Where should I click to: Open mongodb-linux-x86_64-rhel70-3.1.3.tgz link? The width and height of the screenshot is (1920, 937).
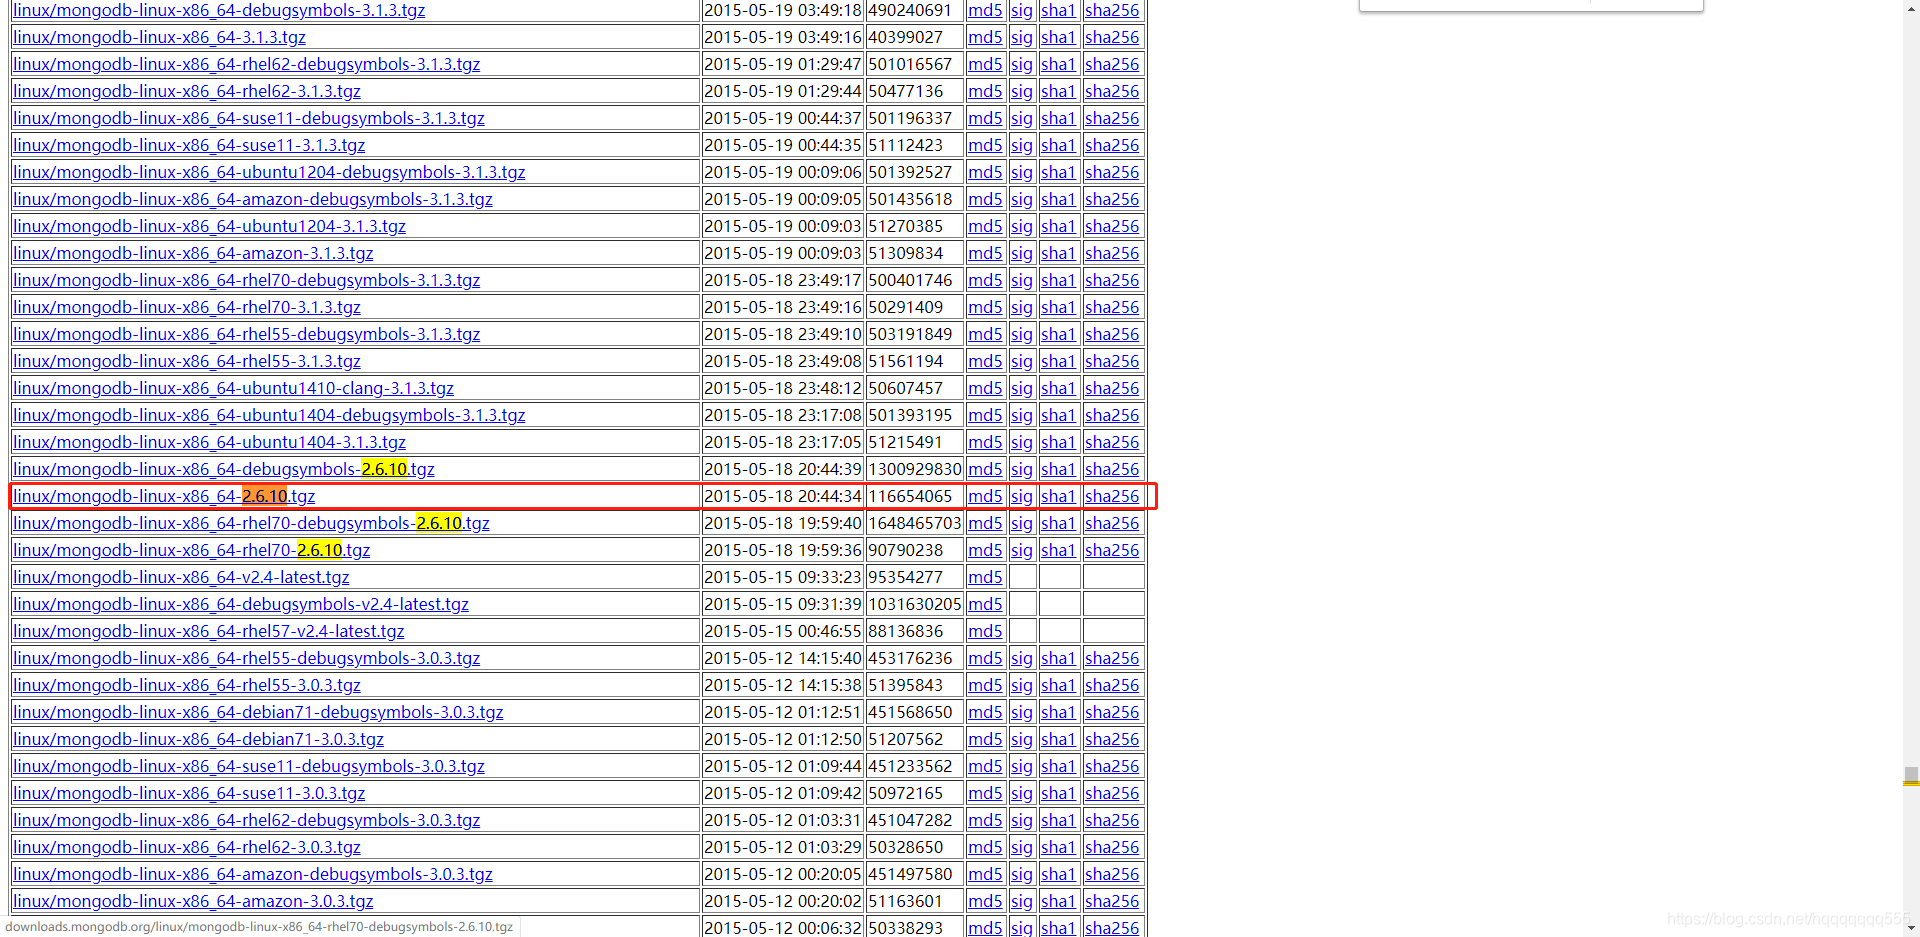(187, 307)
